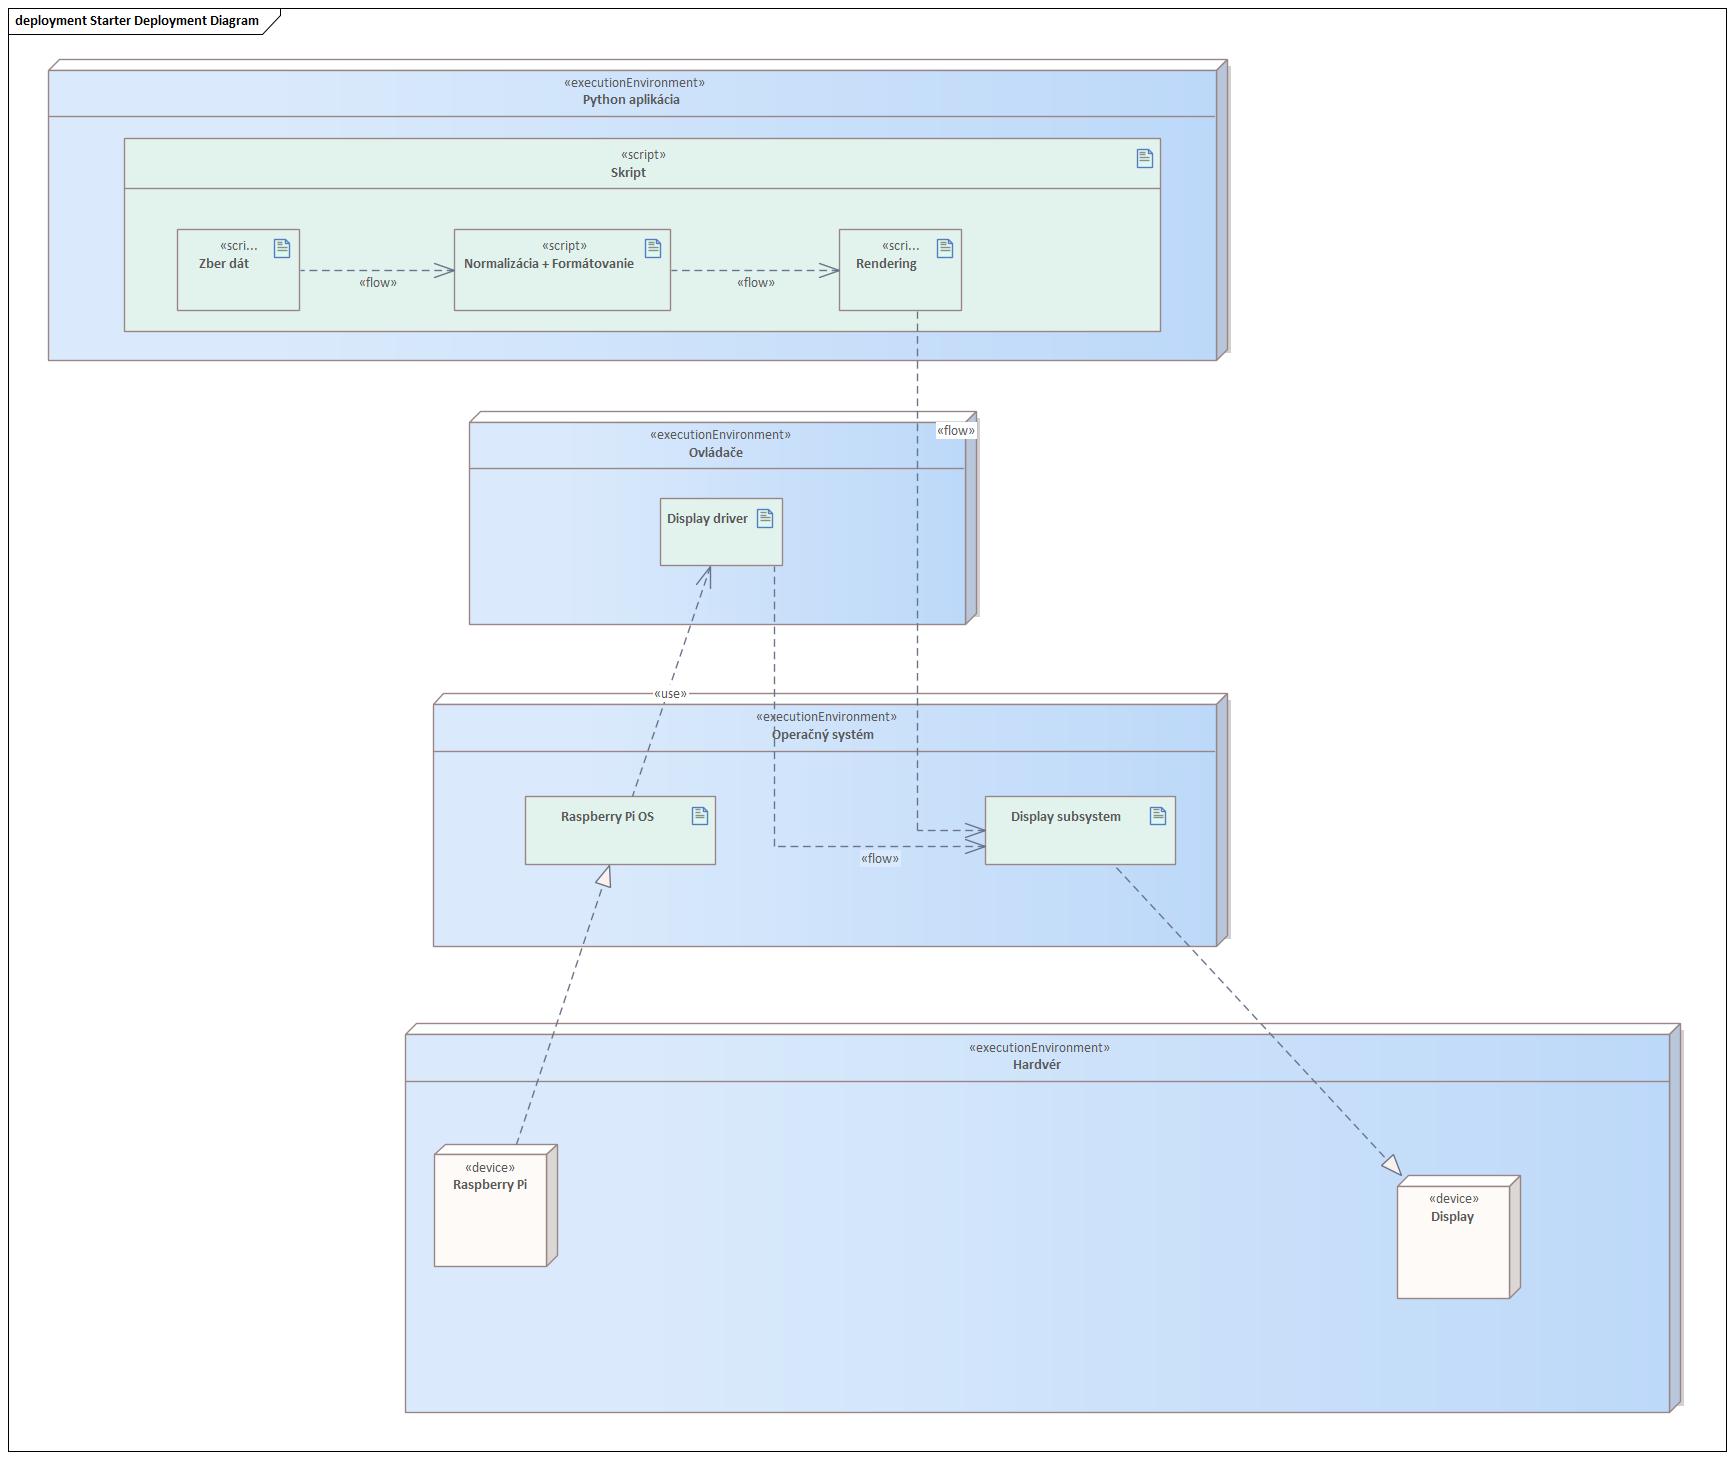
Task: Click the Zber dát script name
Action: click(x=224, y=264)
